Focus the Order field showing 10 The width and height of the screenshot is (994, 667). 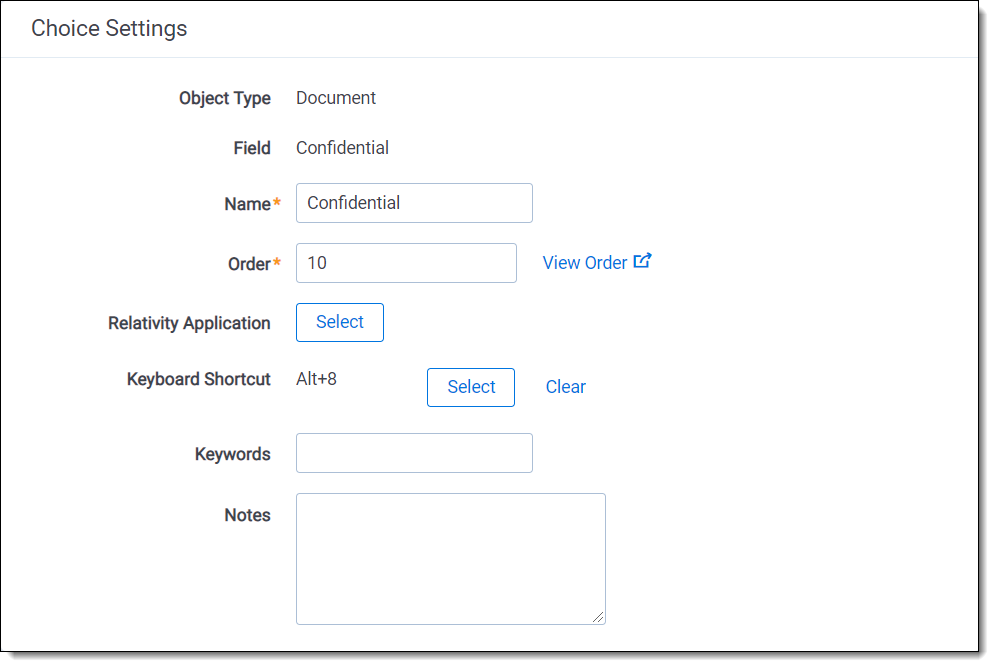point(406,263)
